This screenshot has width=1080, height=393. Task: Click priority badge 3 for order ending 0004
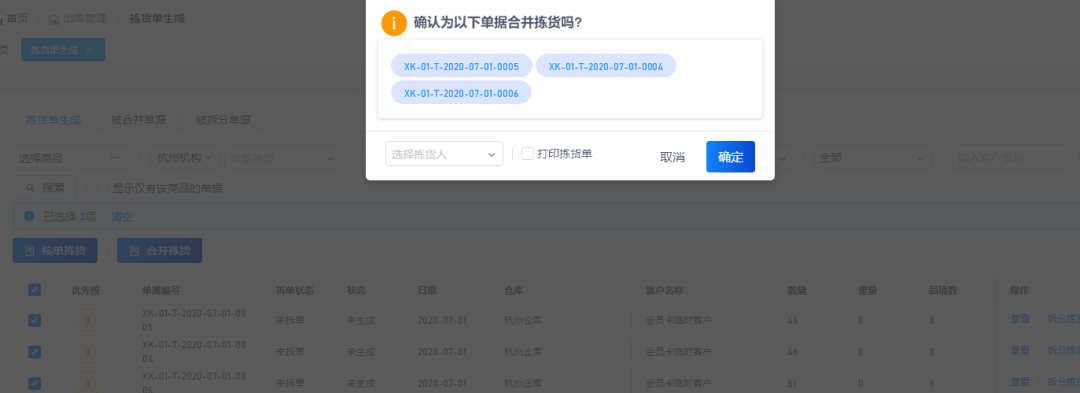click(87, 352)
